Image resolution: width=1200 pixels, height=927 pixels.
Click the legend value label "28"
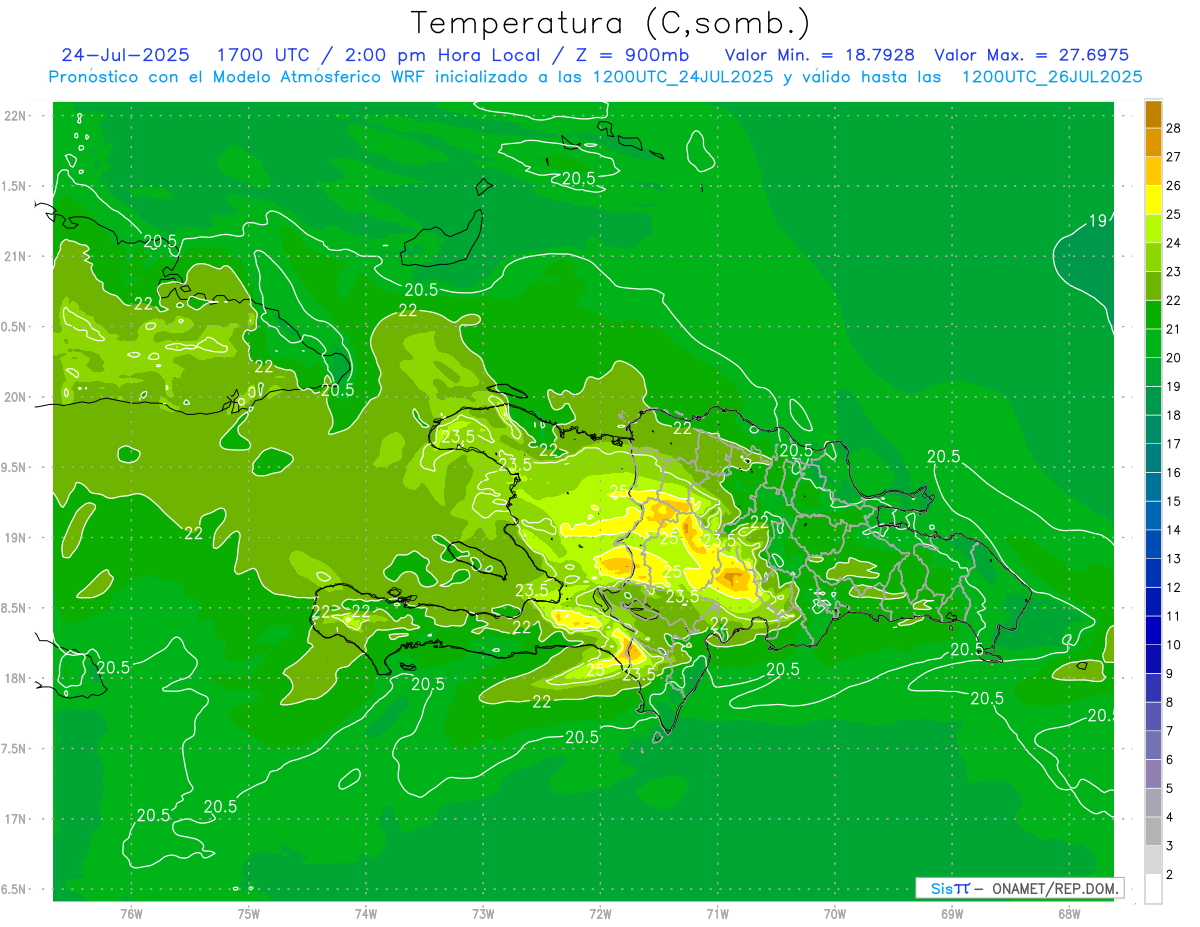1174,127
